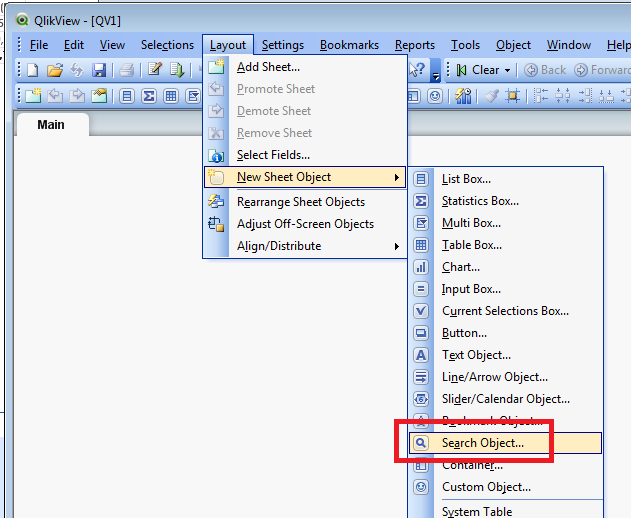This screenshot has width=631, height=518.
Task: Click the Create Statistics Box sigma icon
Action: click(x=149, y=96)
